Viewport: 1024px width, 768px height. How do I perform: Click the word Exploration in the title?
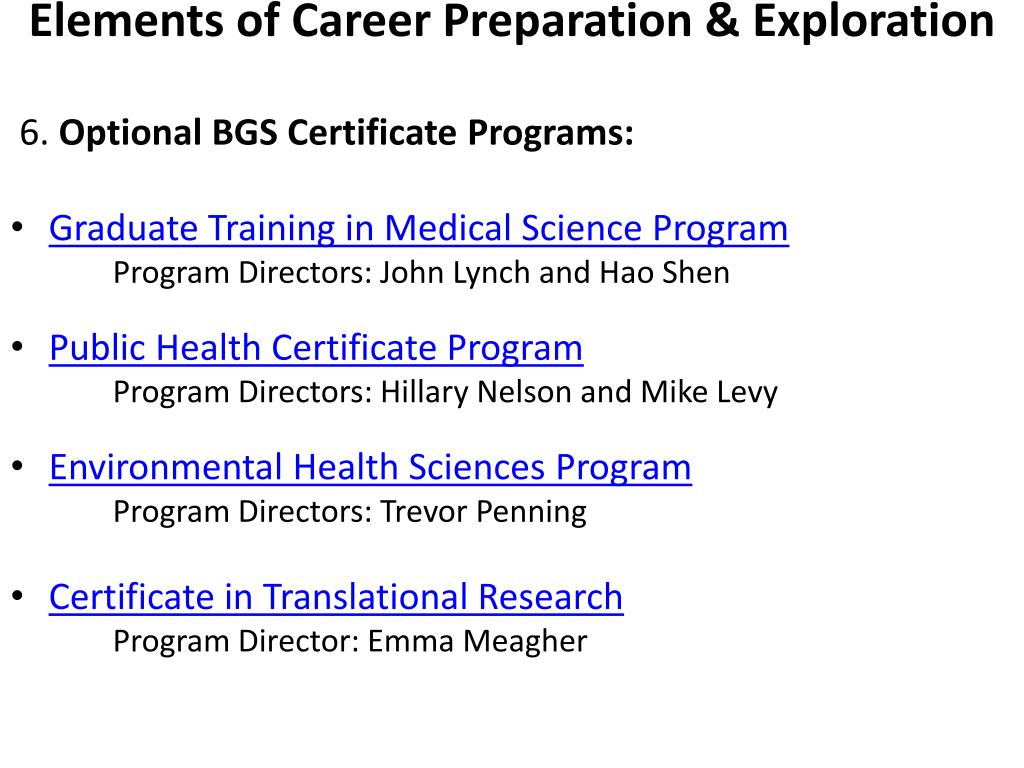pos(873,21)
